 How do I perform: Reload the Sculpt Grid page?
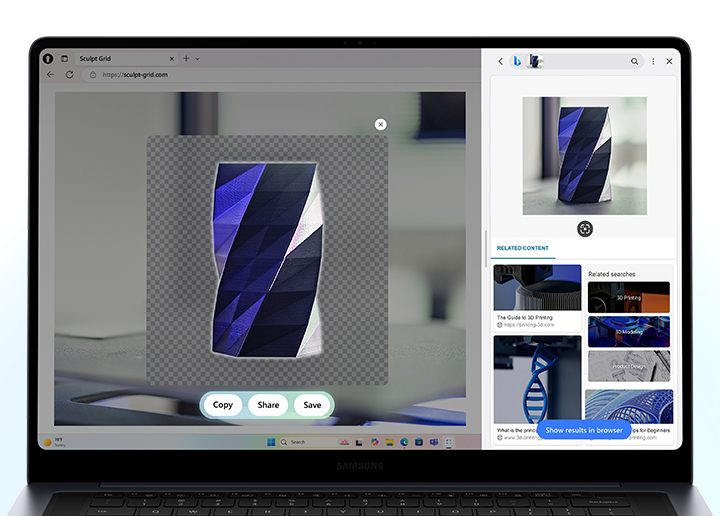click(x=69, y=75)
